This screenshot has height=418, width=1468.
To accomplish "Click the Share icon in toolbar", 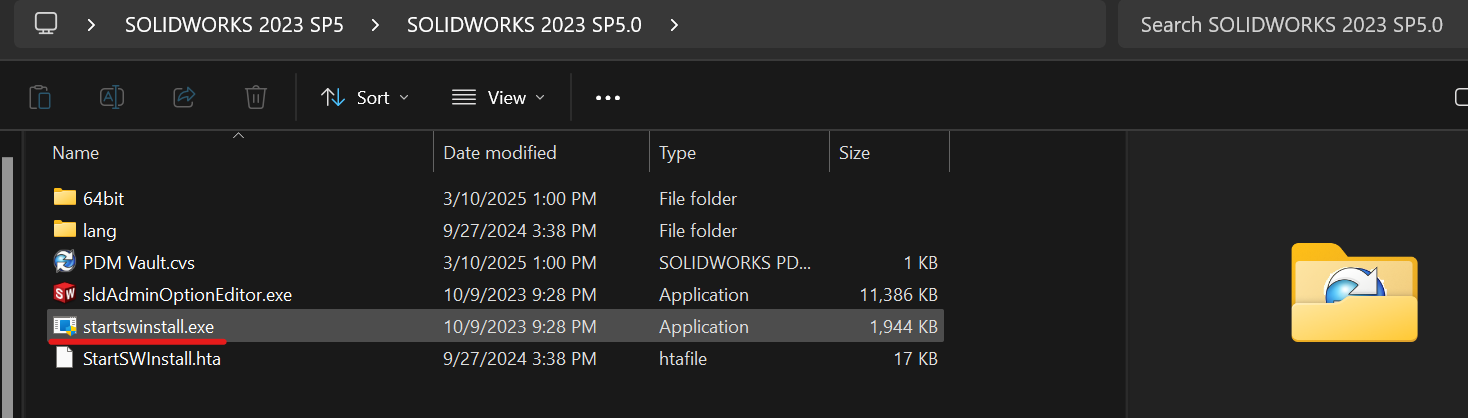I will [184, 97].
